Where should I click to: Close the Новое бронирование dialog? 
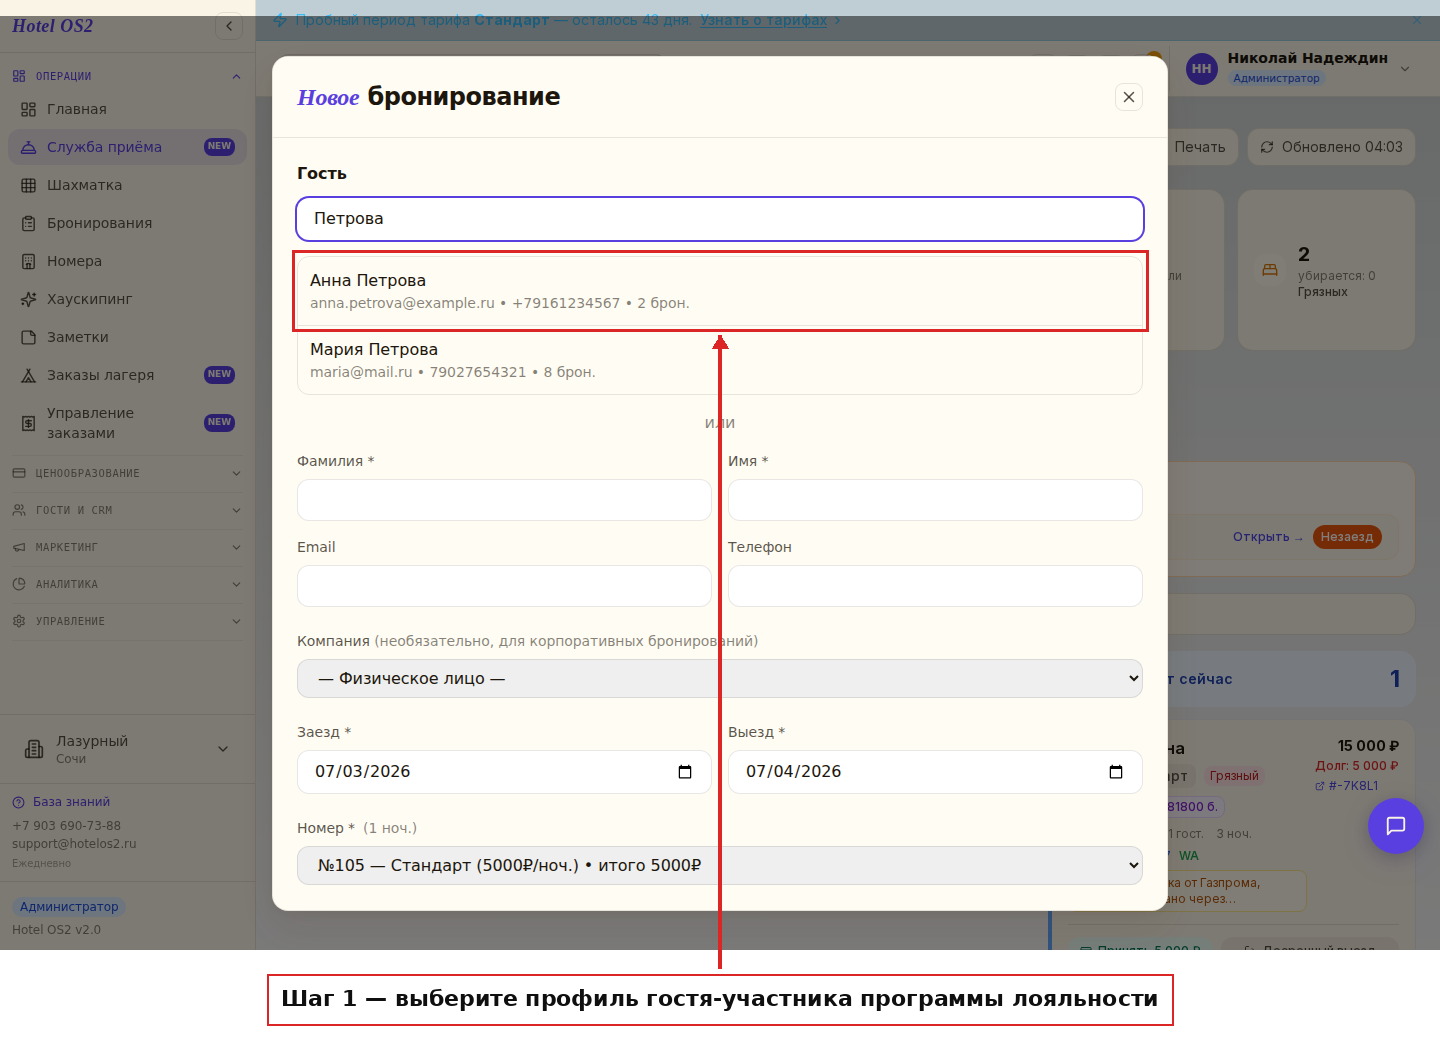(x=1128, y=97)
